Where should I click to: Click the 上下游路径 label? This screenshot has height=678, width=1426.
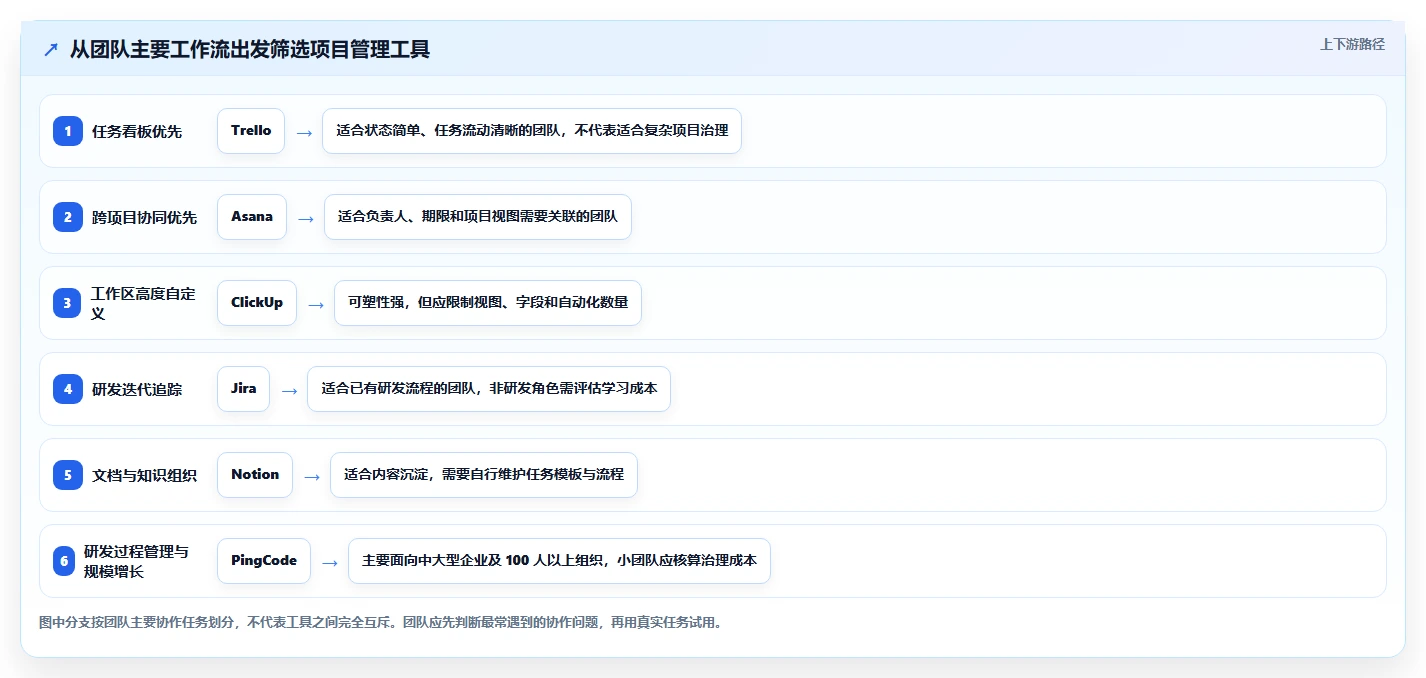tap(1352, 44)
